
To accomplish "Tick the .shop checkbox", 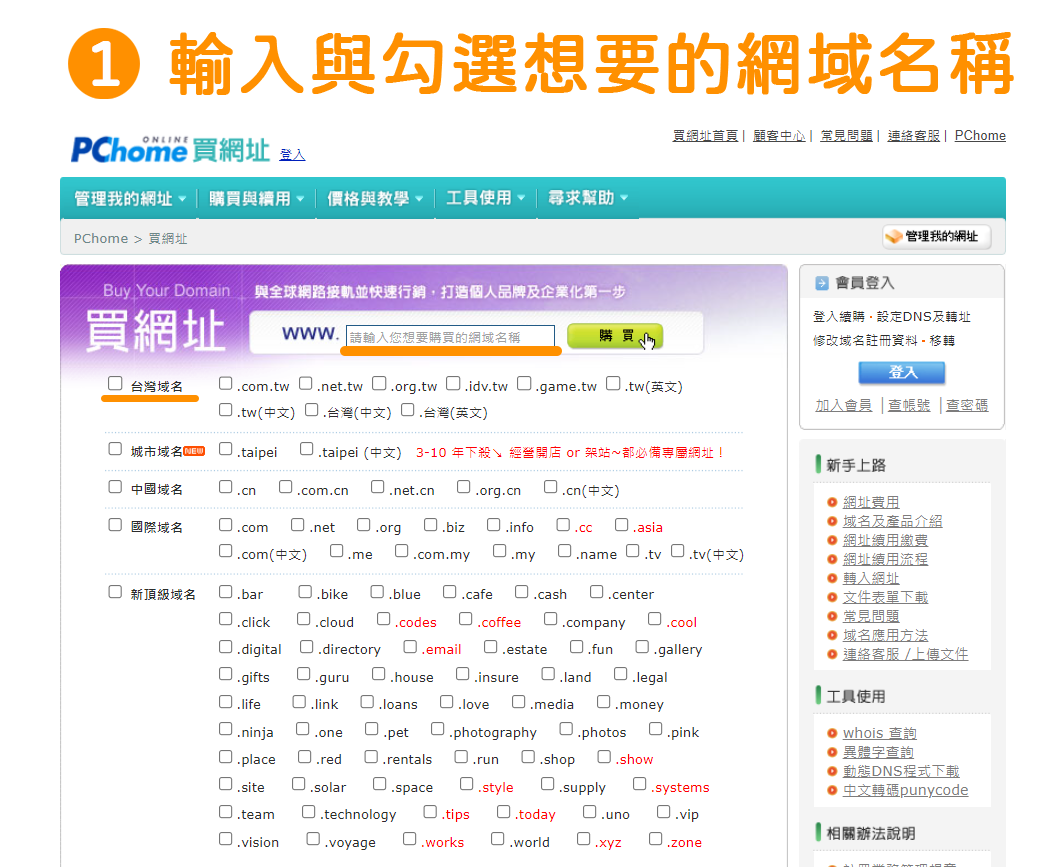I will pos(528,757).
